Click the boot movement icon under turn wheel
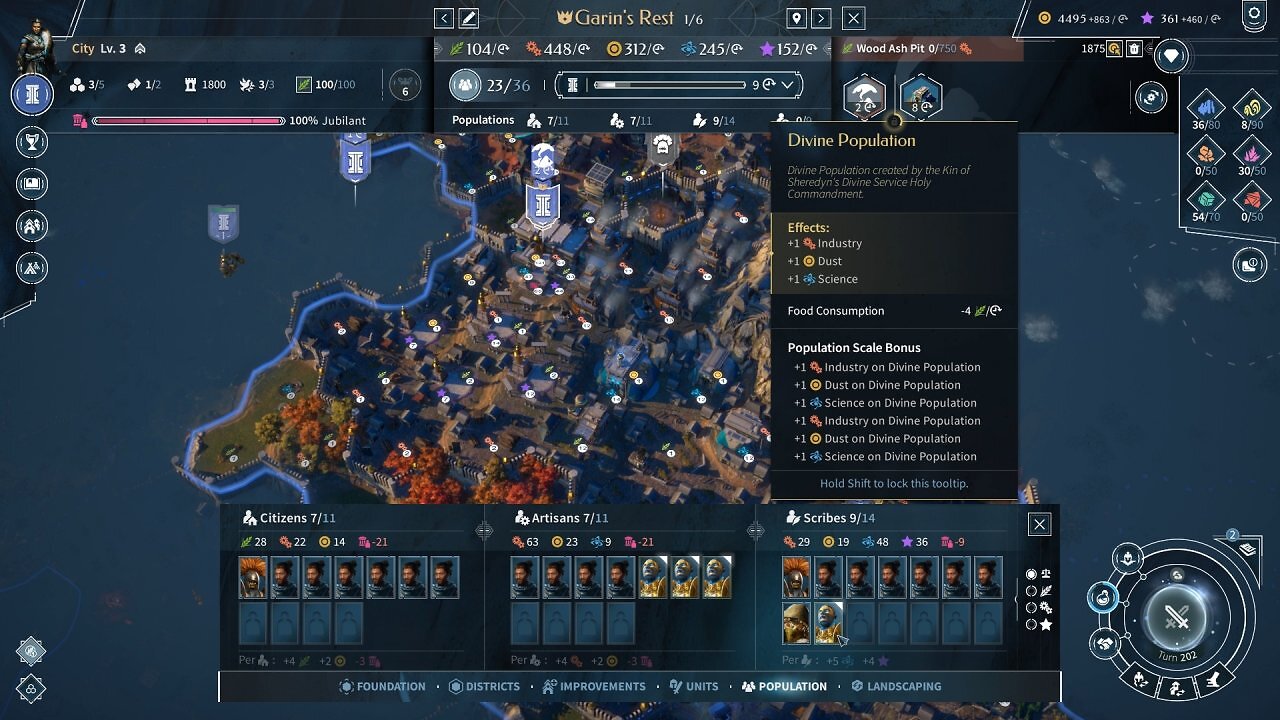This screenshot has width=1280, height=720. (1214, 680)
